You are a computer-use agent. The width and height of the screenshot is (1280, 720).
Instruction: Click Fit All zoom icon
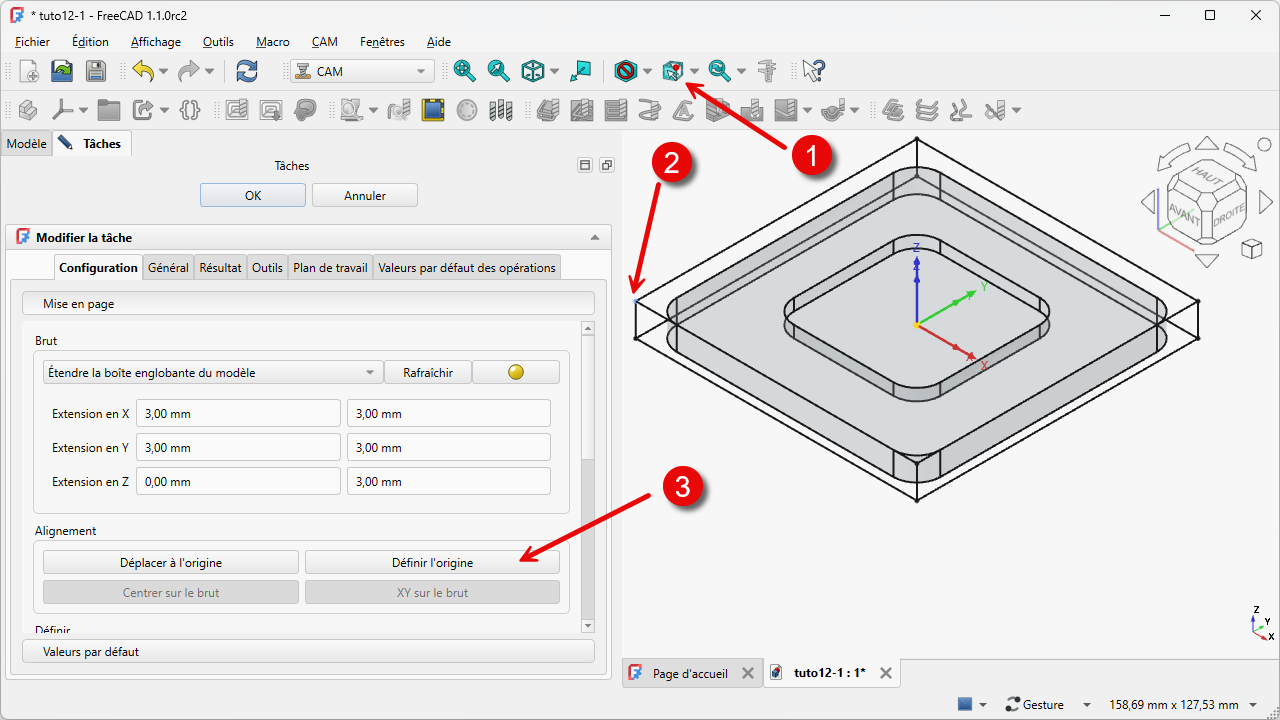coord(464,71)
